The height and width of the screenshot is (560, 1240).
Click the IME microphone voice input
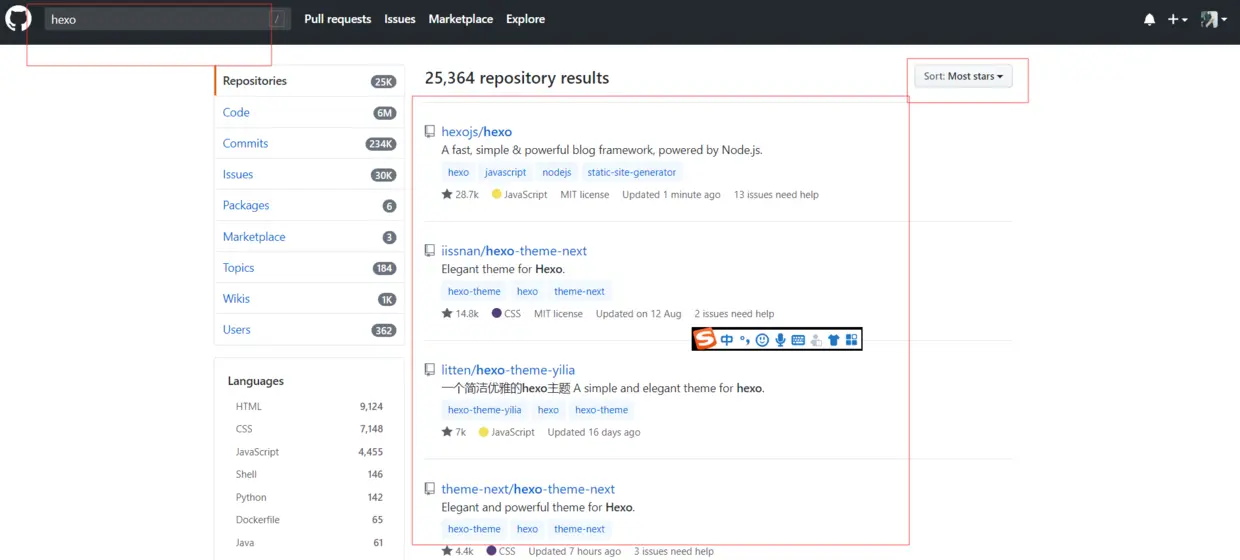[x=780, y=340]
